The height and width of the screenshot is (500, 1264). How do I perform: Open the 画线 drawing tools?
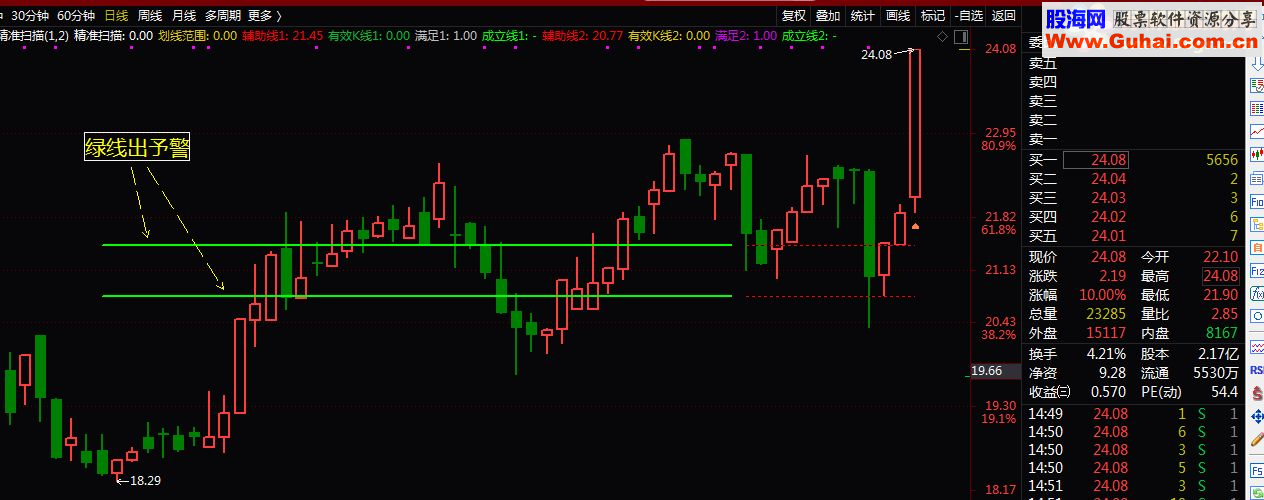[898, 16]
